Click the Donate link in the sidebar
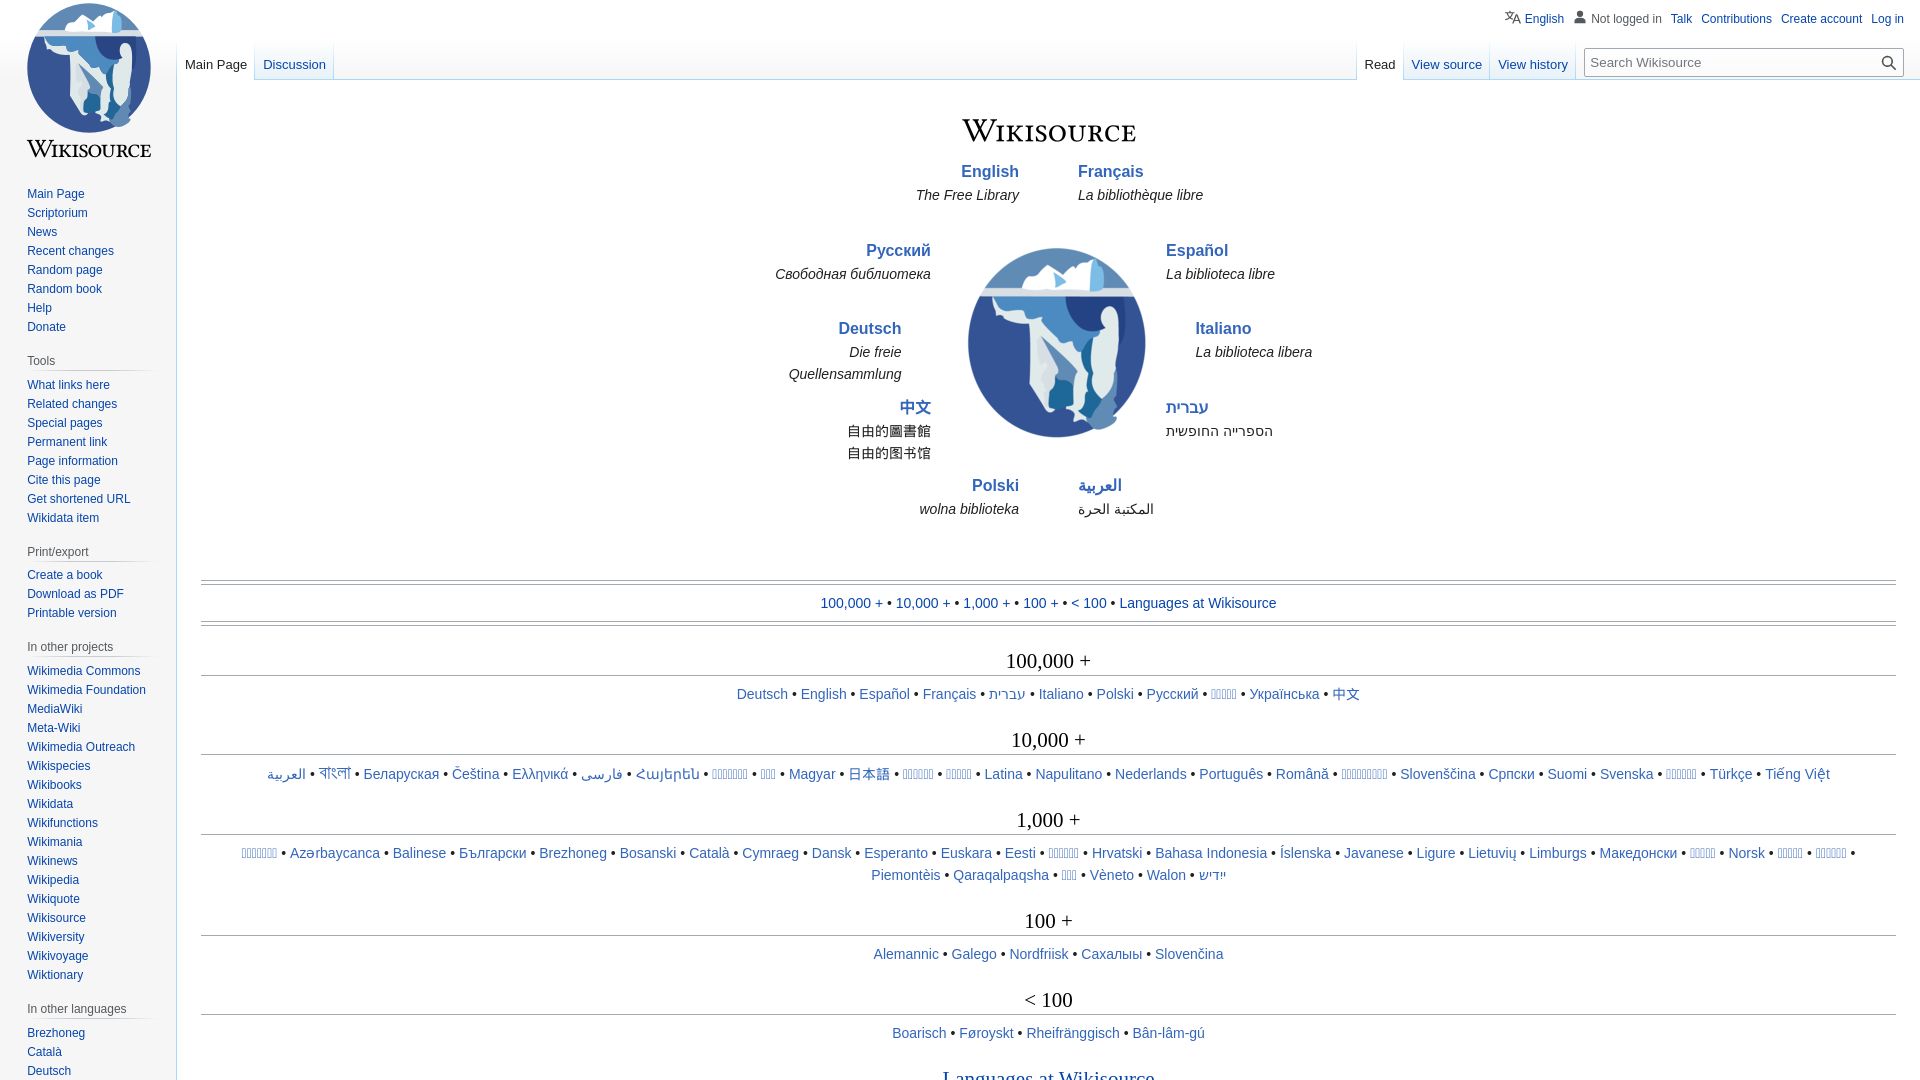This screenshot has width=1920, height=1080. (46, 327)
